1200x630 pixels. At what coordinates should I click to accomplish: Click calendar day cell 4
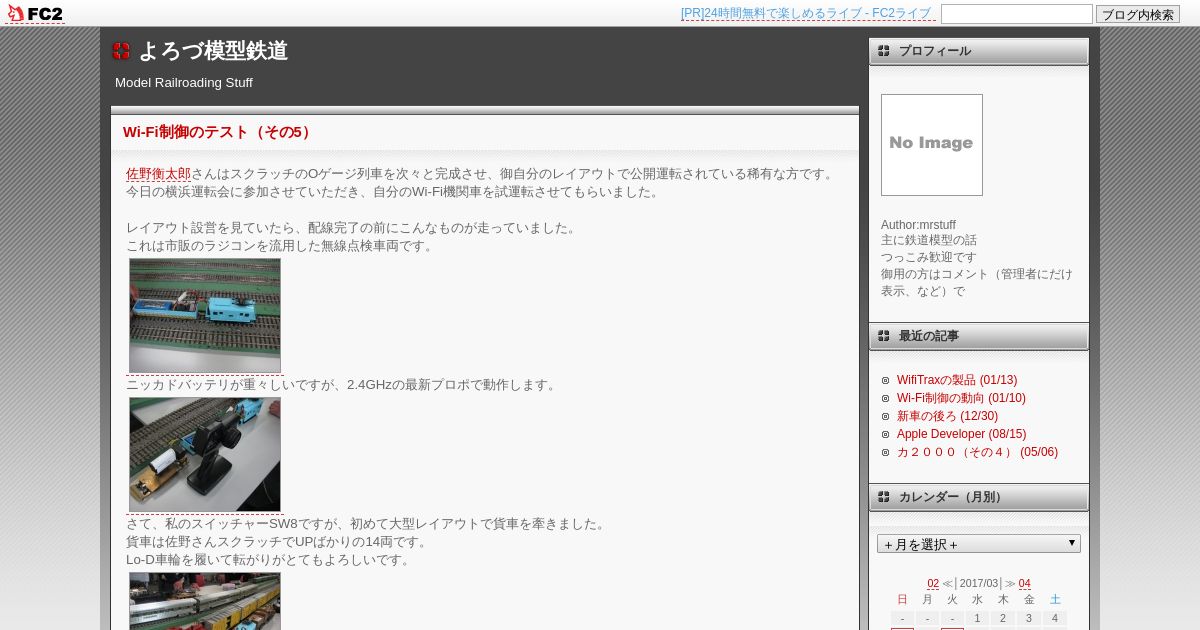point(1054,619)
